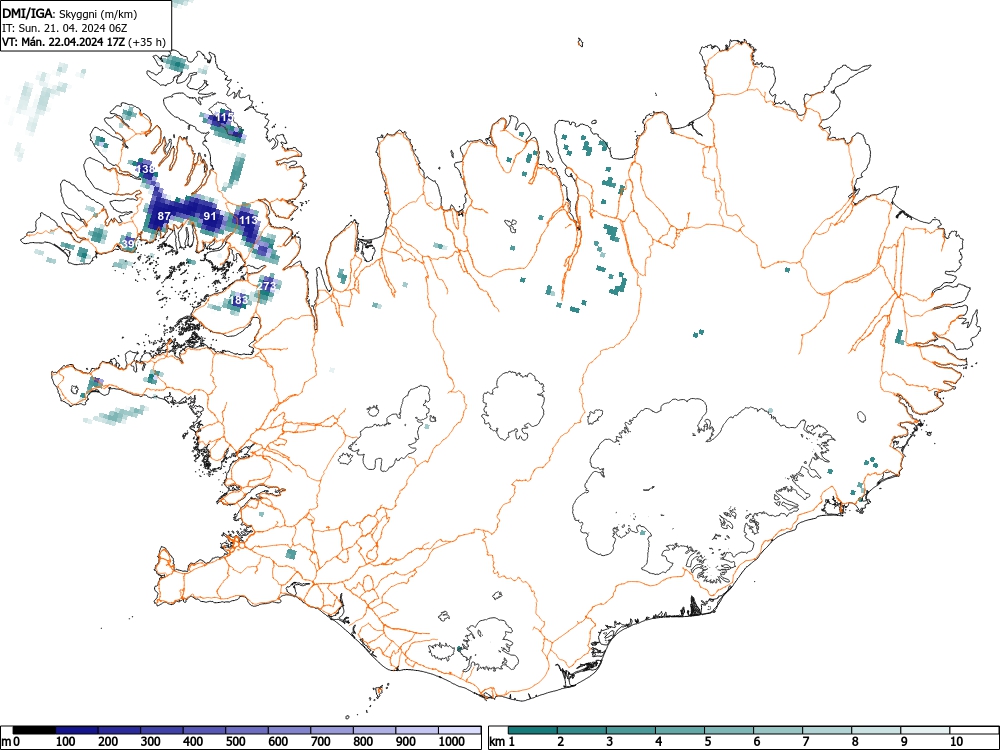This screenshot has height=750, width=1000.
Task: Click the 6 label in the km legend
Action: pos(756,742)
